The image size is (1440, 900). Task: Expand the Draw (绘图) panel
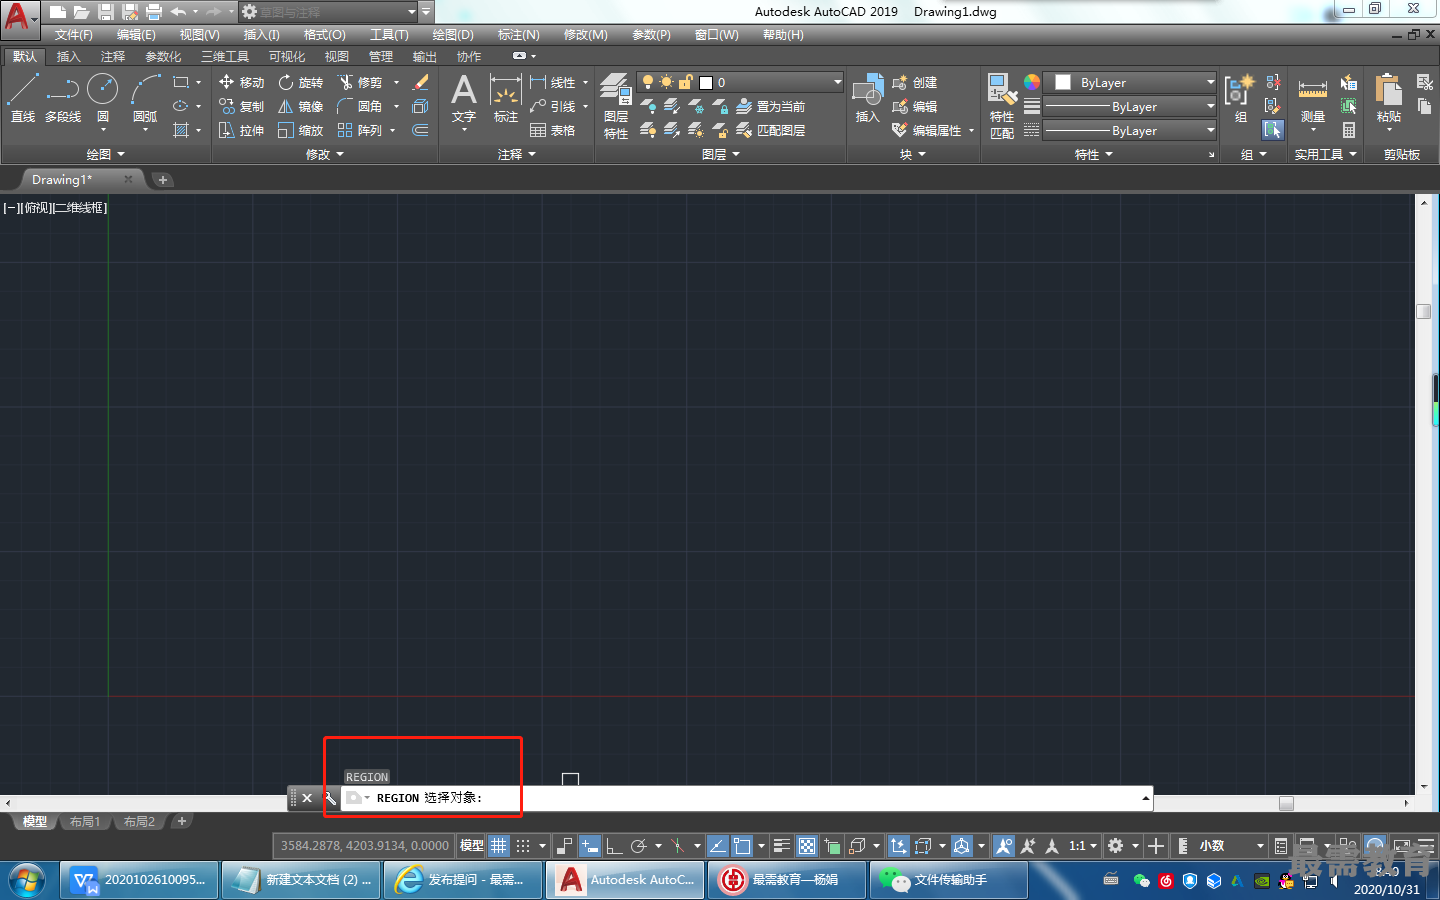[105, 154]
